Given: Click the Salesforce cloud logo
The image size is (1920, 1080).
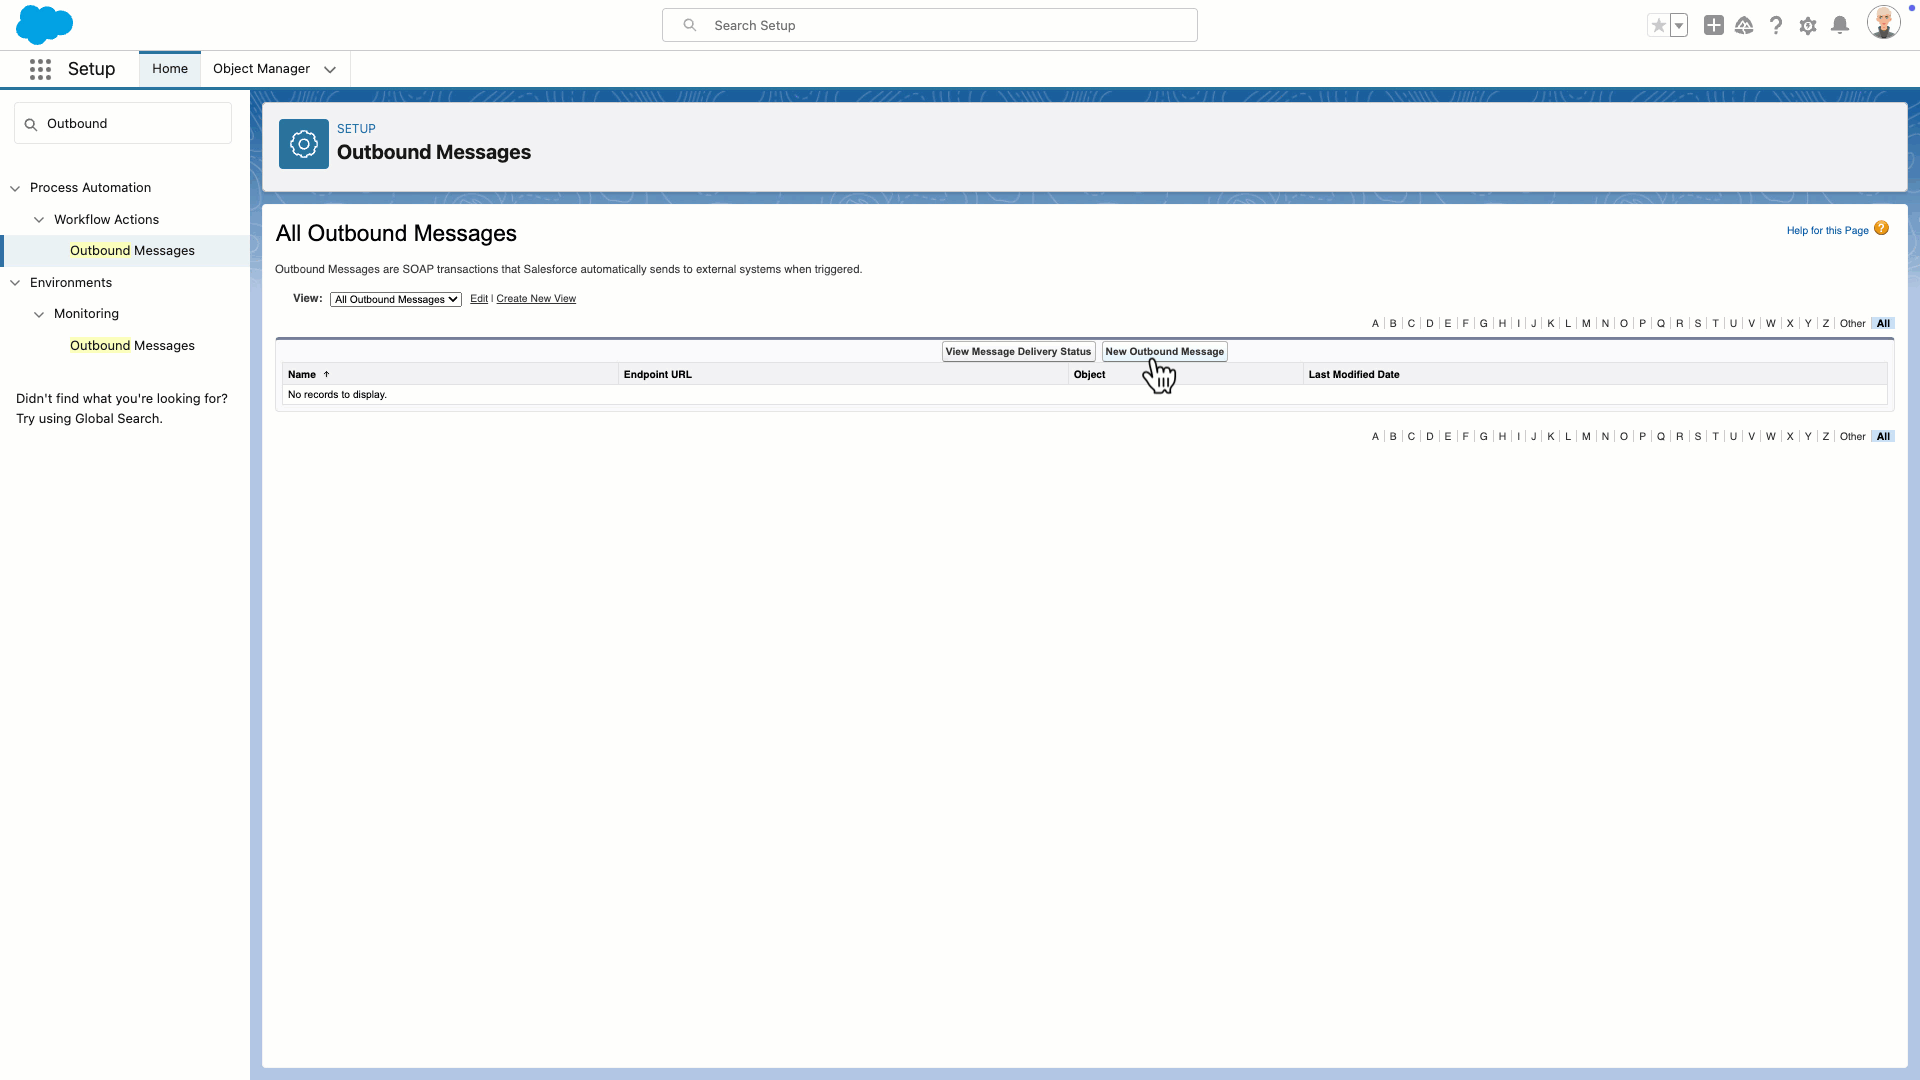Looking at the screenshot, I should (x=44, y=24).
